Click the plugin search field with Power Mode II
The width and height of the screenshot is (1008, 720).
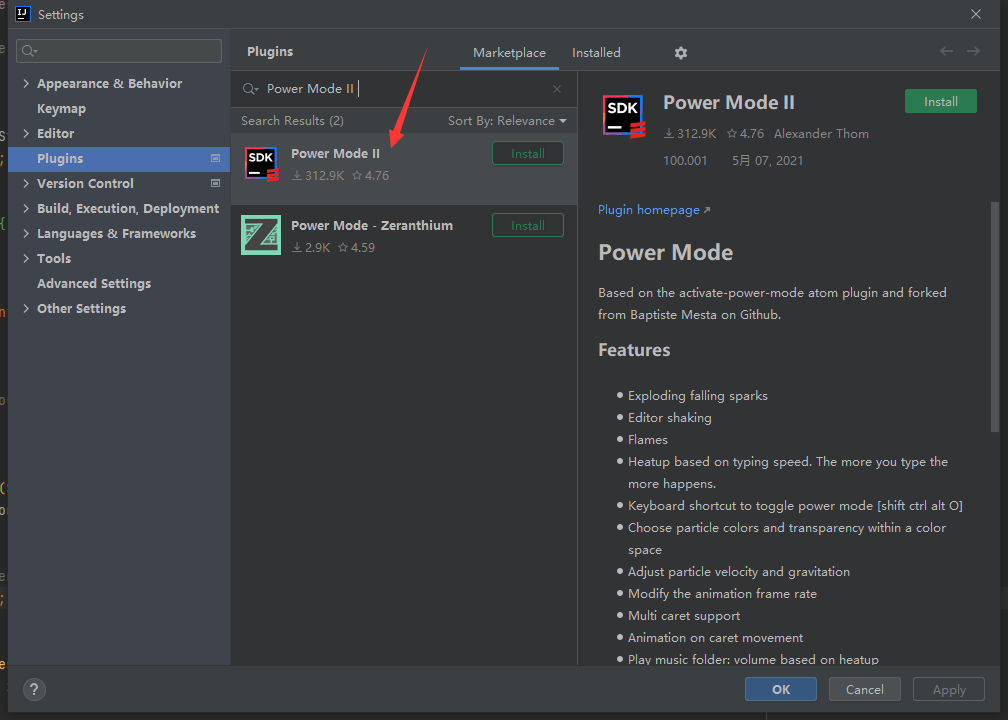click(x=404, y=89)
